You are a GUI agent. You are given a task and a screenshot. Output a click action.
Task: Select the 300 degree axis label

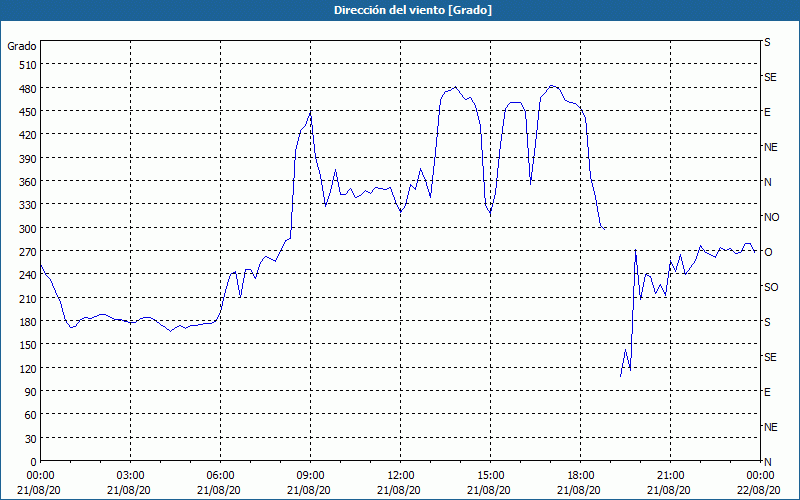[28, 229]
